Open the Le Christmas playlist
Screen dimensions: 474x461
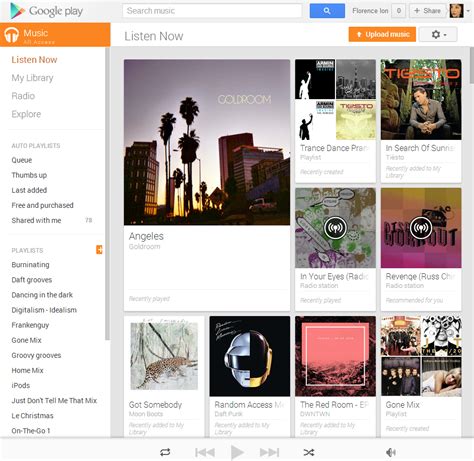(x=32, y=416)
